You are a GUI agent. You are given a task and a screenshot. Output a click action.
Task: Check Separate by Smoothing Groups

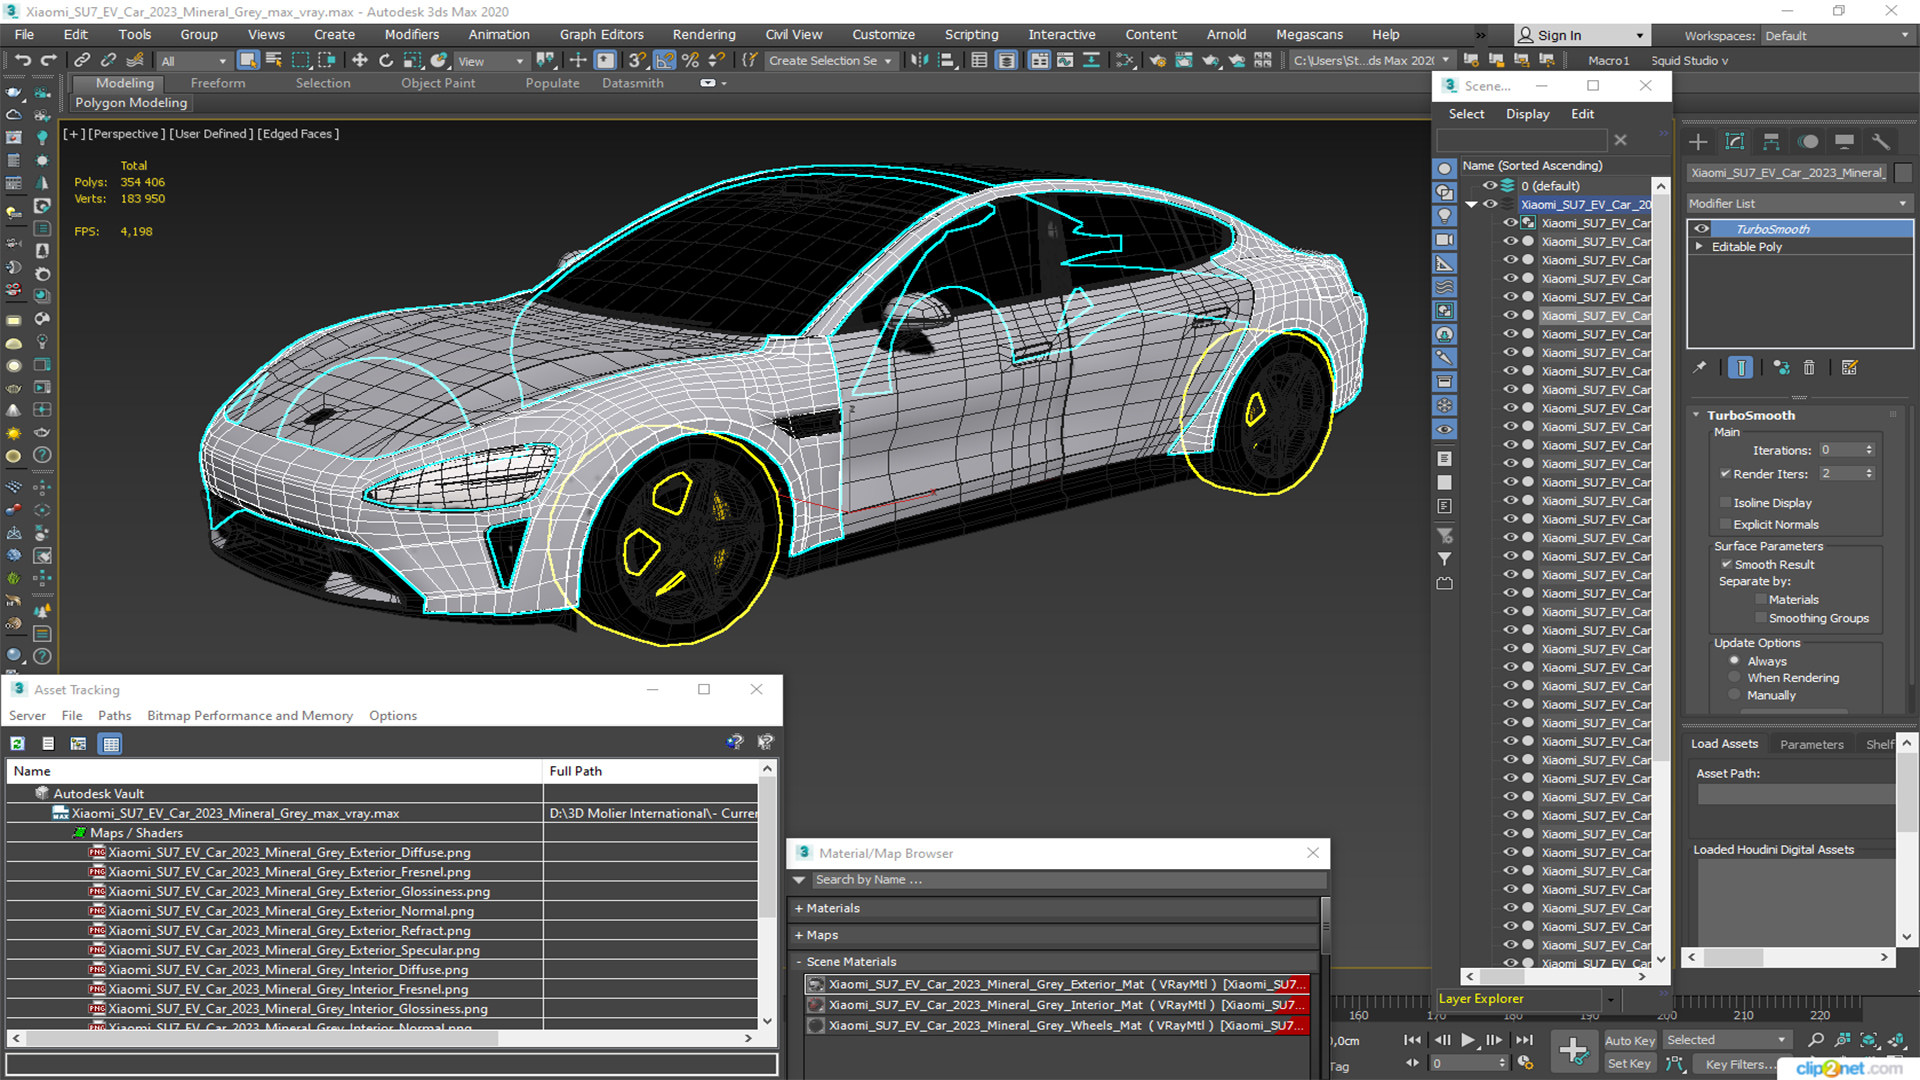[x=1761, y=619]
